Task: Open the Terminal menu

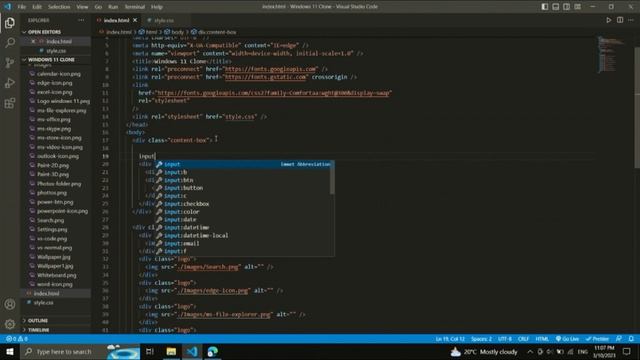Action: coord(135,7)
